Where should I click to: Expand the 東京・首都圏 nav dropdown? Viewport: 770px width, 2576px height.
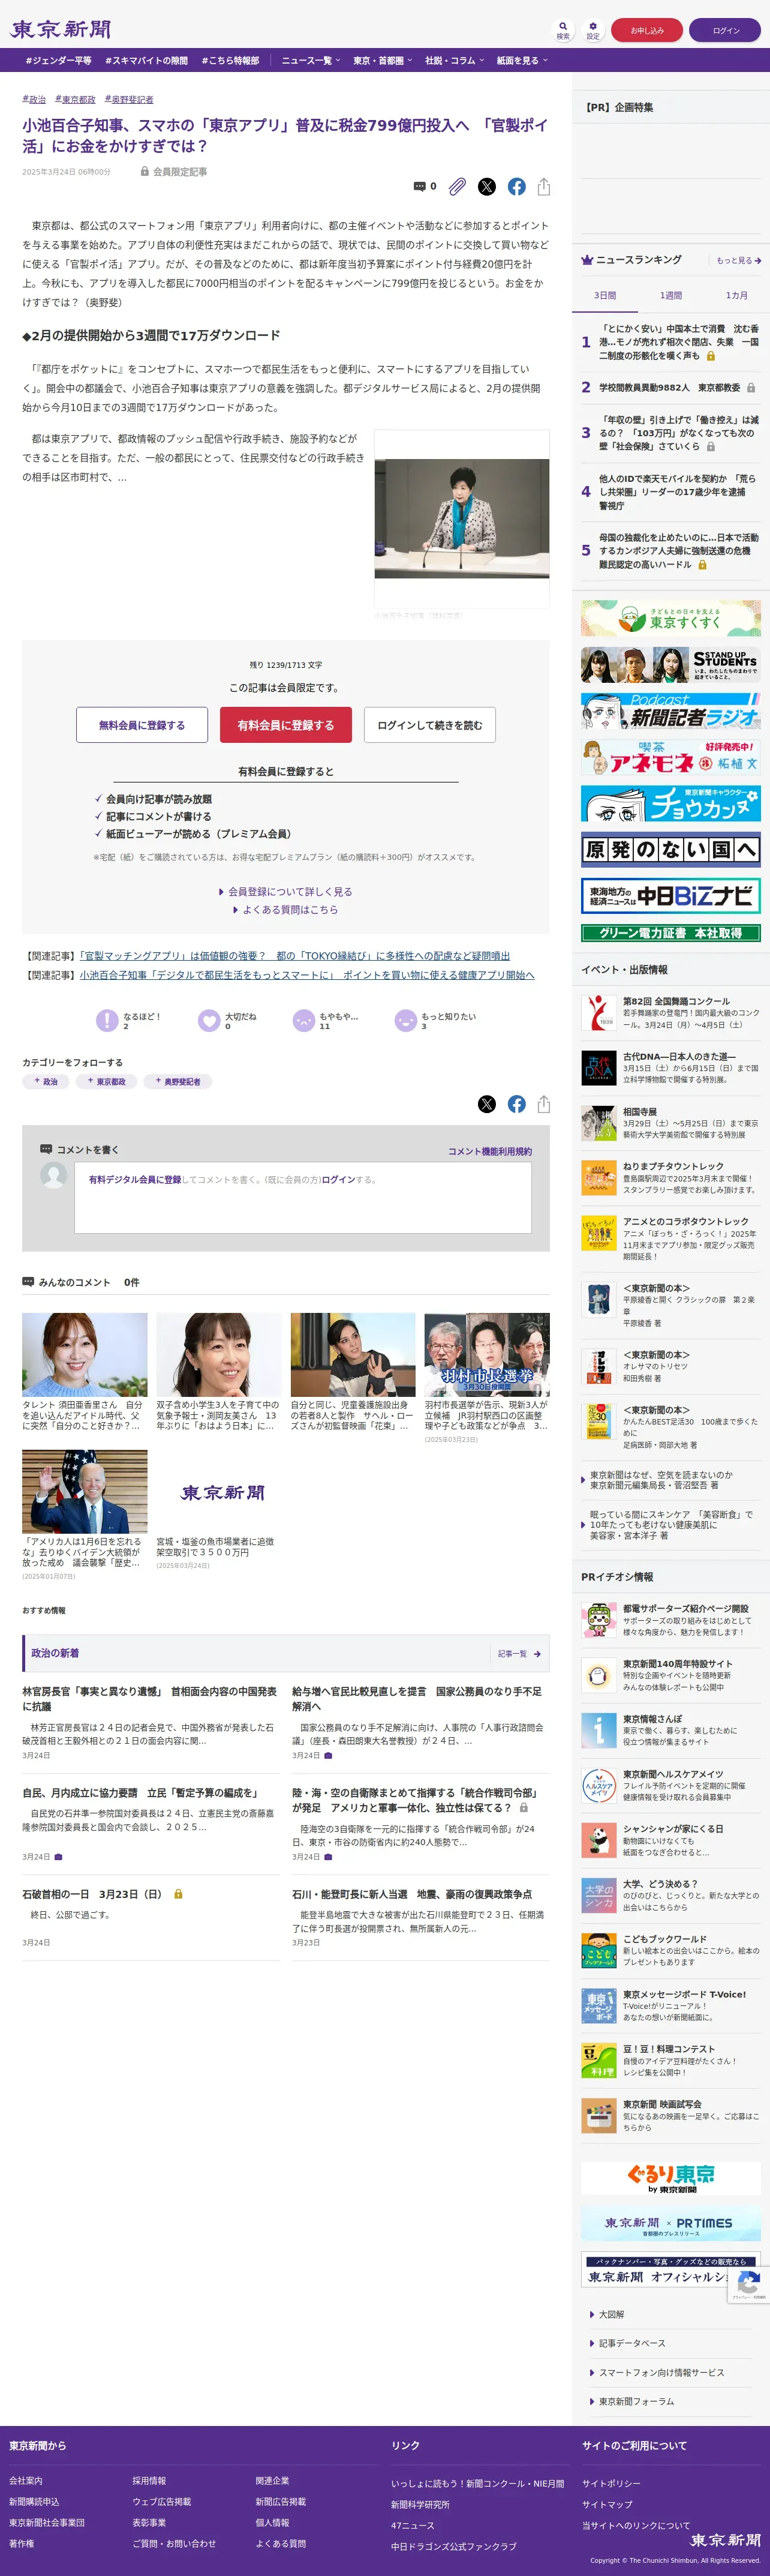tap(382, 60)
